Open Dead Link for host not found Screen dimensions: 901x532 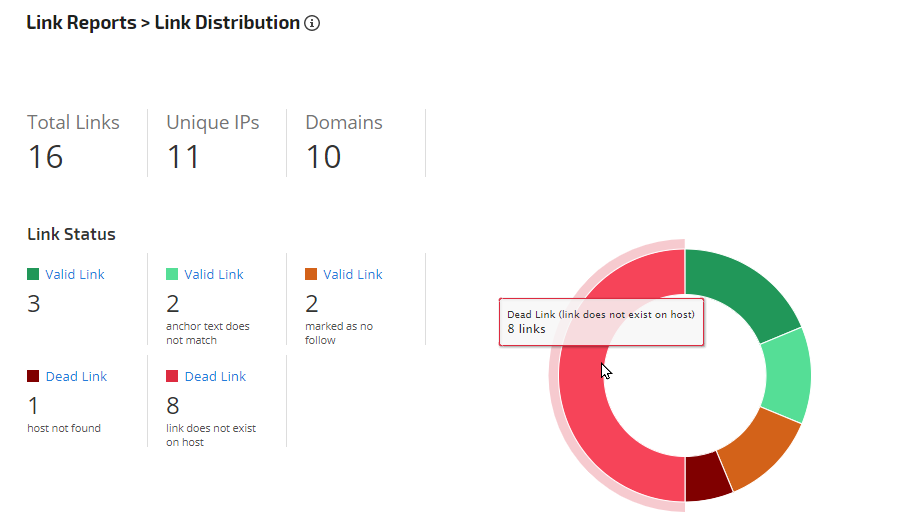[x=76, y=376]
